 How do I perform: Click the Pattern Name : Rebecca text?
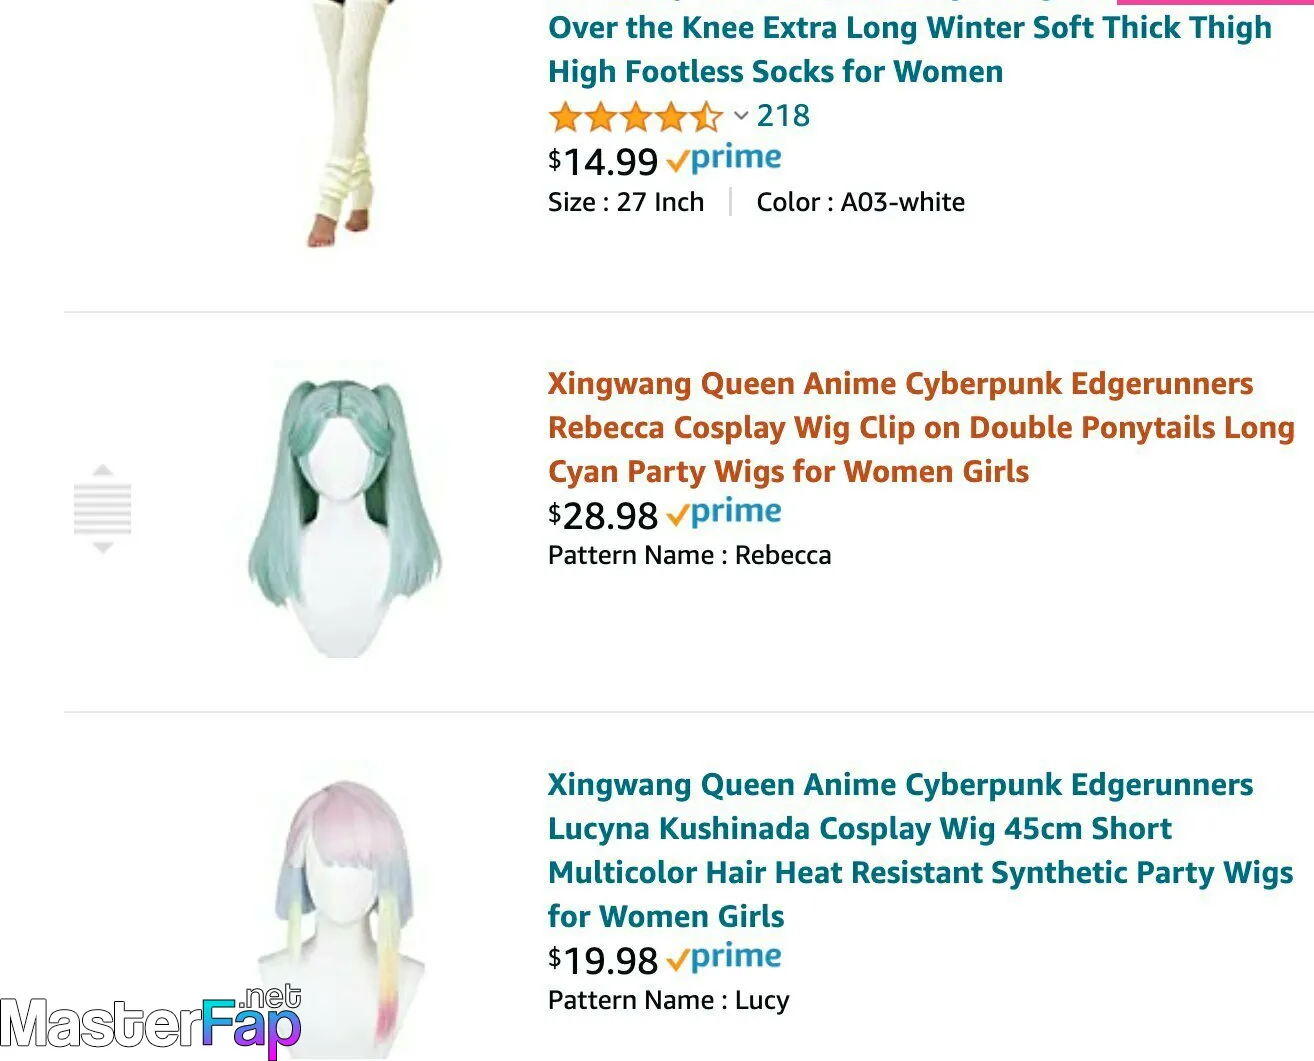tap(689, 555)
